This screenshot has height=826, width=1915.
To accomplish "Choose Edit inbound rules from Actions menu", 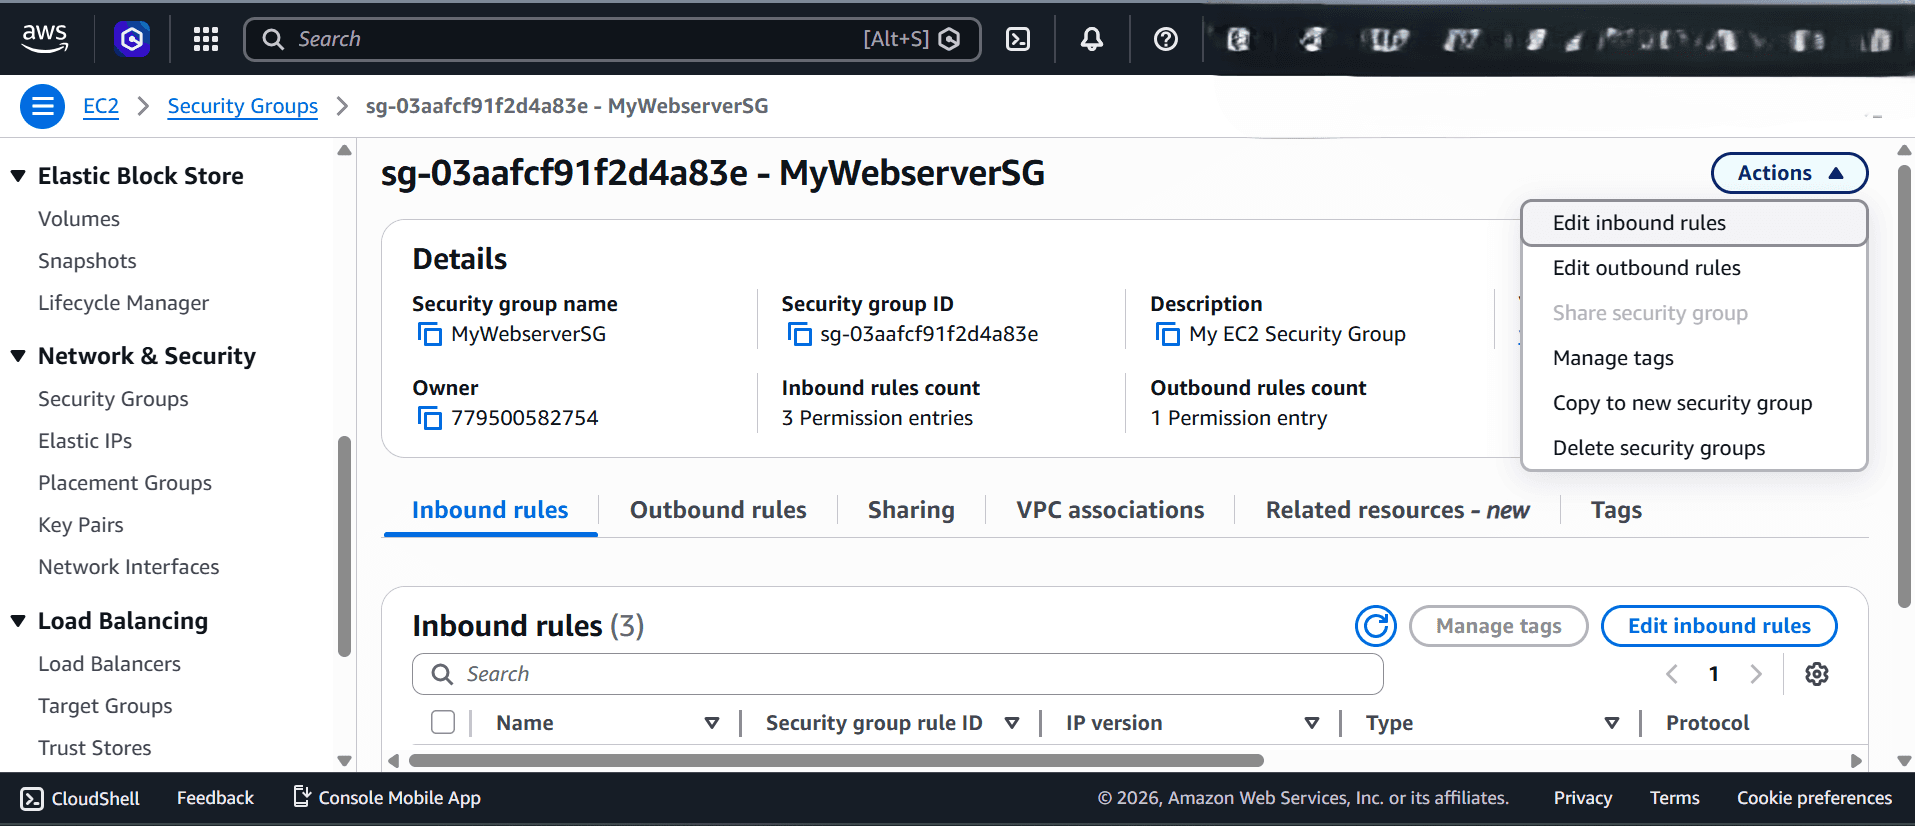I will [1694, 223].
